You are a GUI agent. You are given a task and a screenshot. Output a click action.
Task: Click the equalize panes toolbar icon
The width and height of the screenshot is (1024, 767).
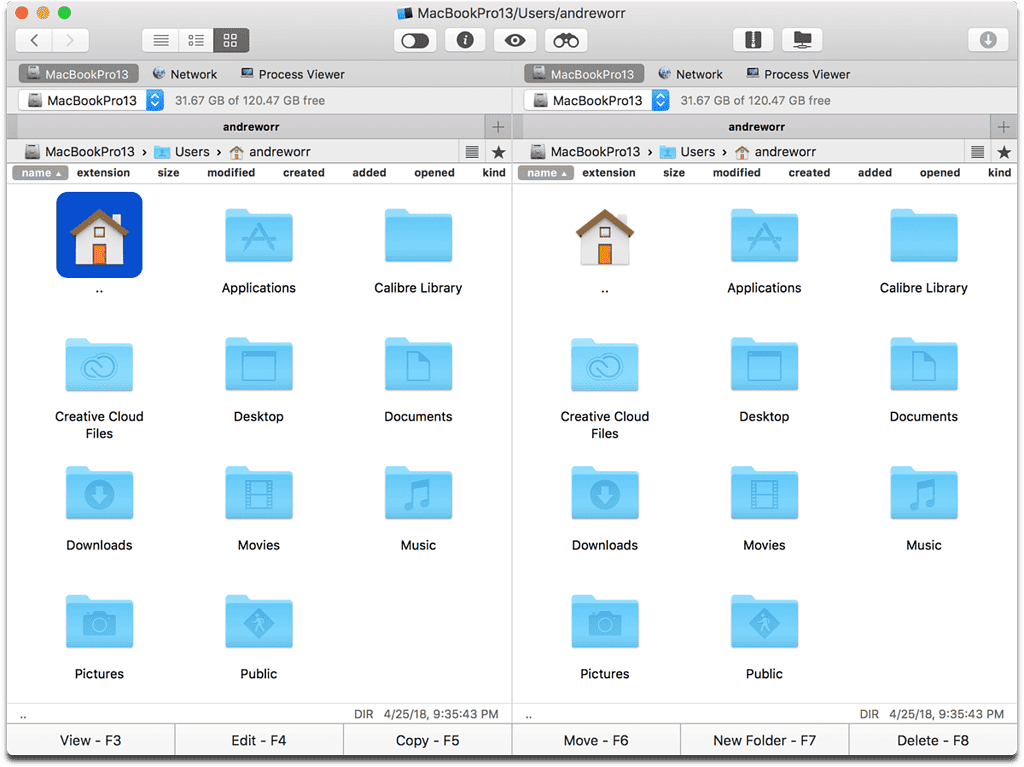pos(753,39)
